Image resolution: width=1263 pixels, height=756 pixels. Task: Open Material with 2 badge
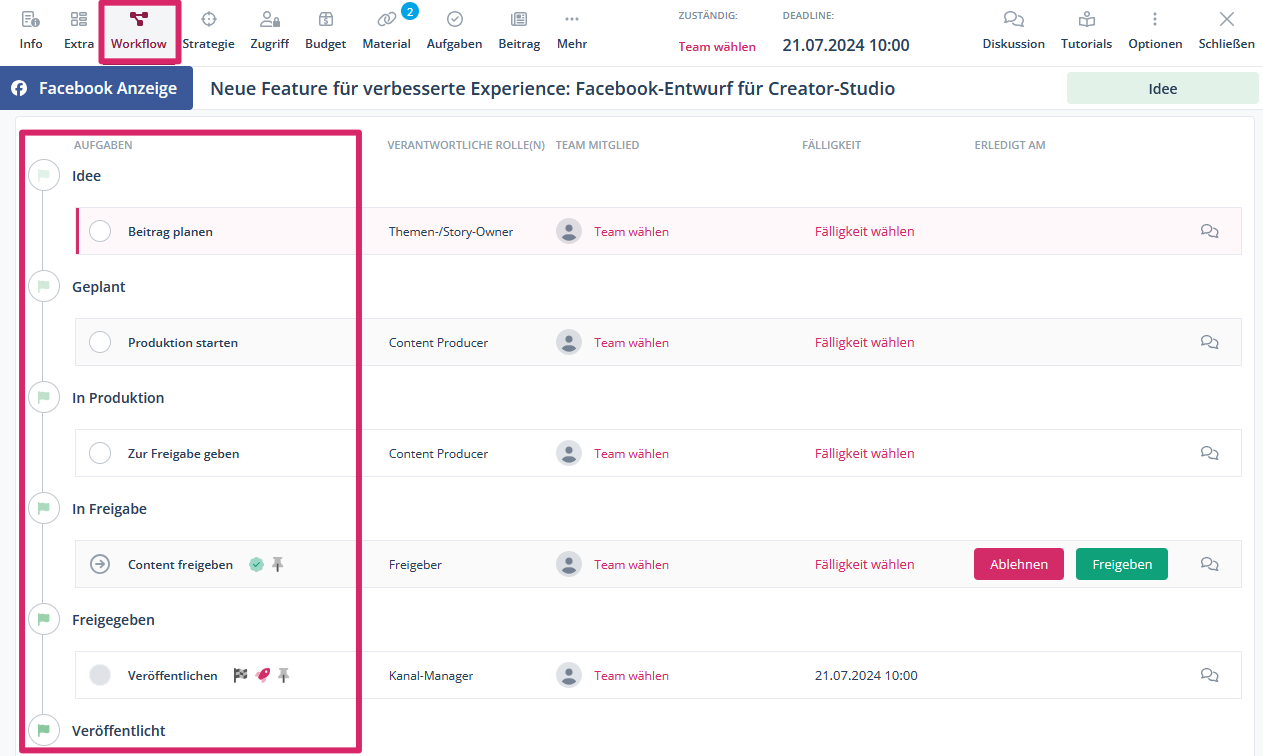point(387,30)
